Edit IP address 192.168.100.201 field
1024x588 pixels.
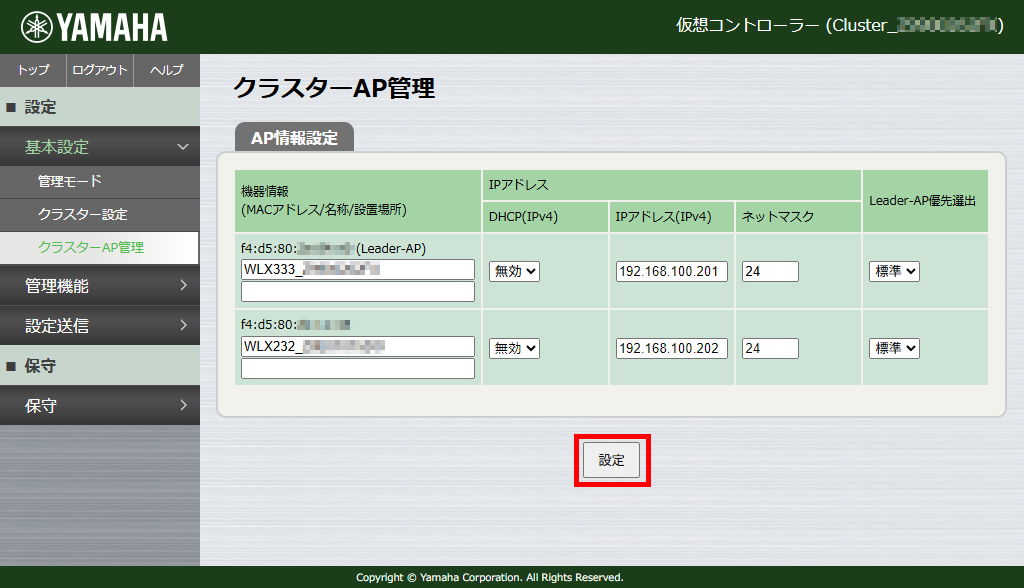(672, 271)
